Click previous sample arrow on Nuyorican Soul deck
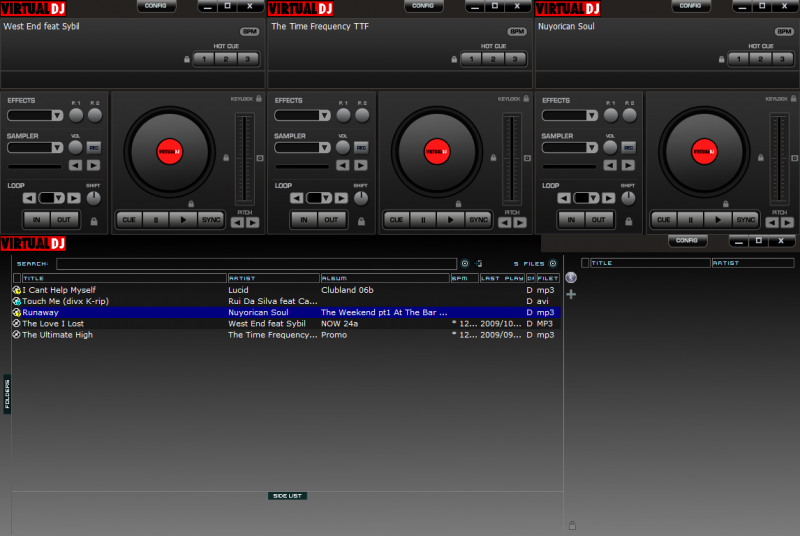 click(x=610, y=165)
